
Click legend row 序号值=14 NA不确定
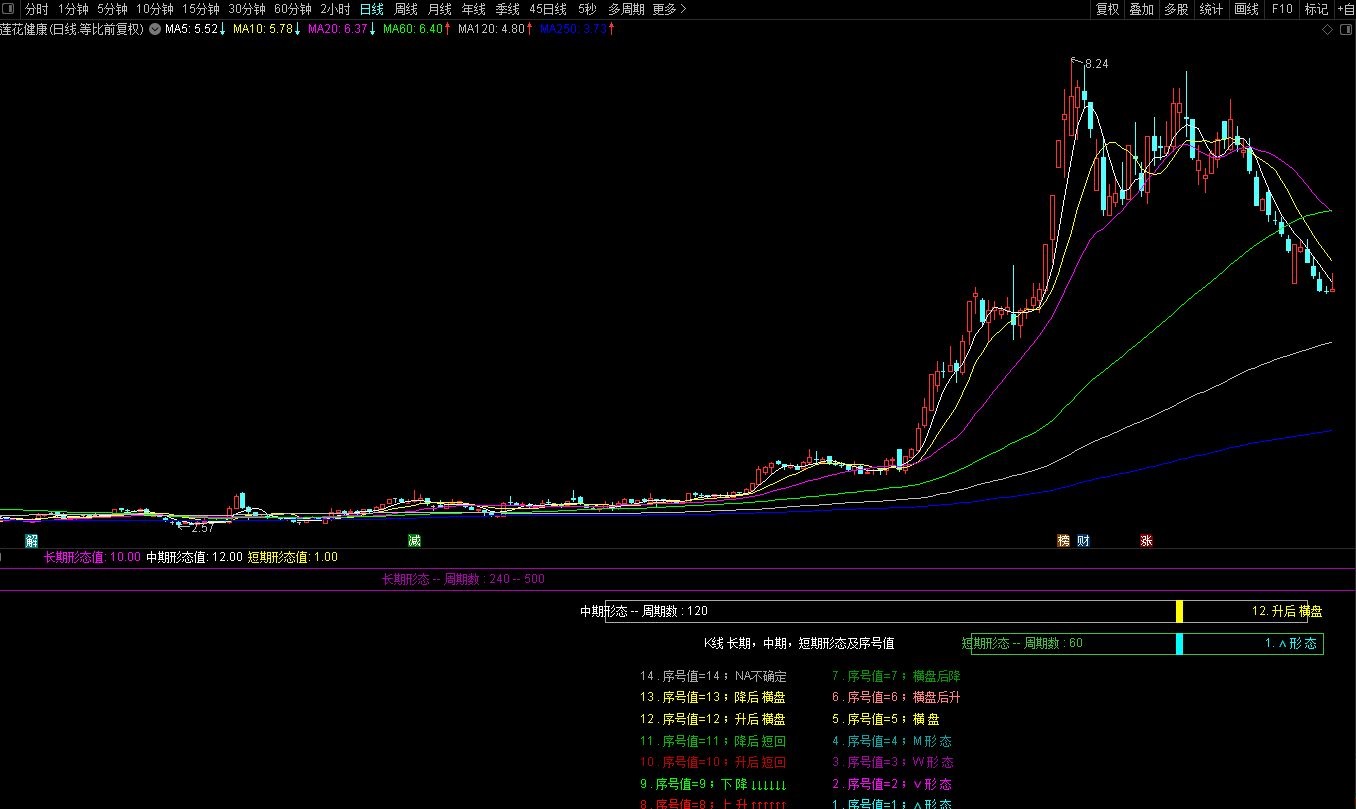(x=714, y=677)
